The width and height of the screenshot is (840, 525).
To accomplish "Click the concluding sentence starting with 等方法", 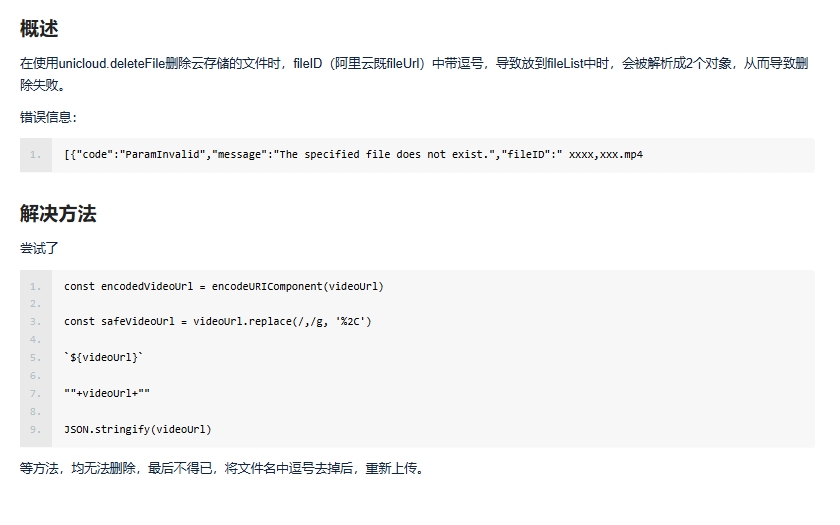I will tap(223, 468).
